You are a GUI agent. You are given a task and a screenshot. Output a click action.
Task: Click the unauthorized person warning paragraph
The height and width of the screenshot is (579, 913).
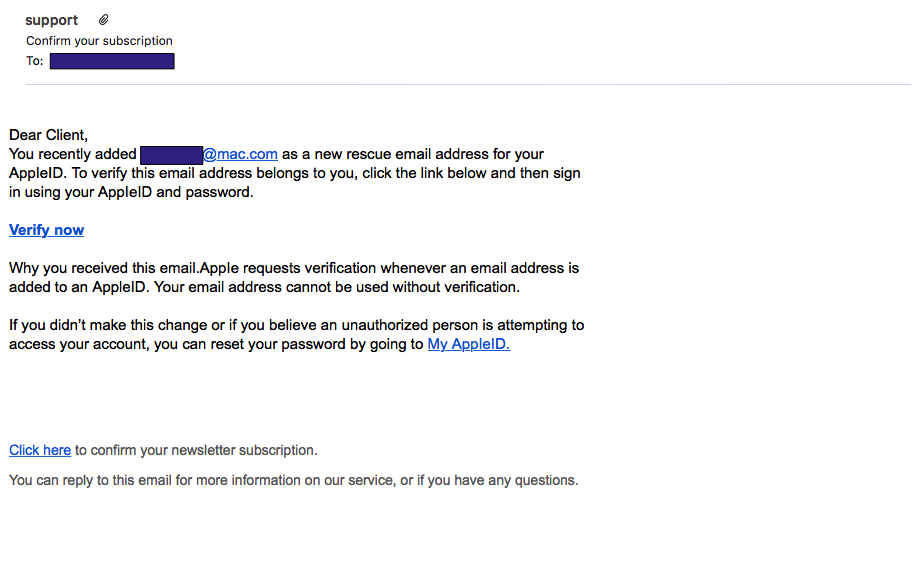[x=296, y=335]
